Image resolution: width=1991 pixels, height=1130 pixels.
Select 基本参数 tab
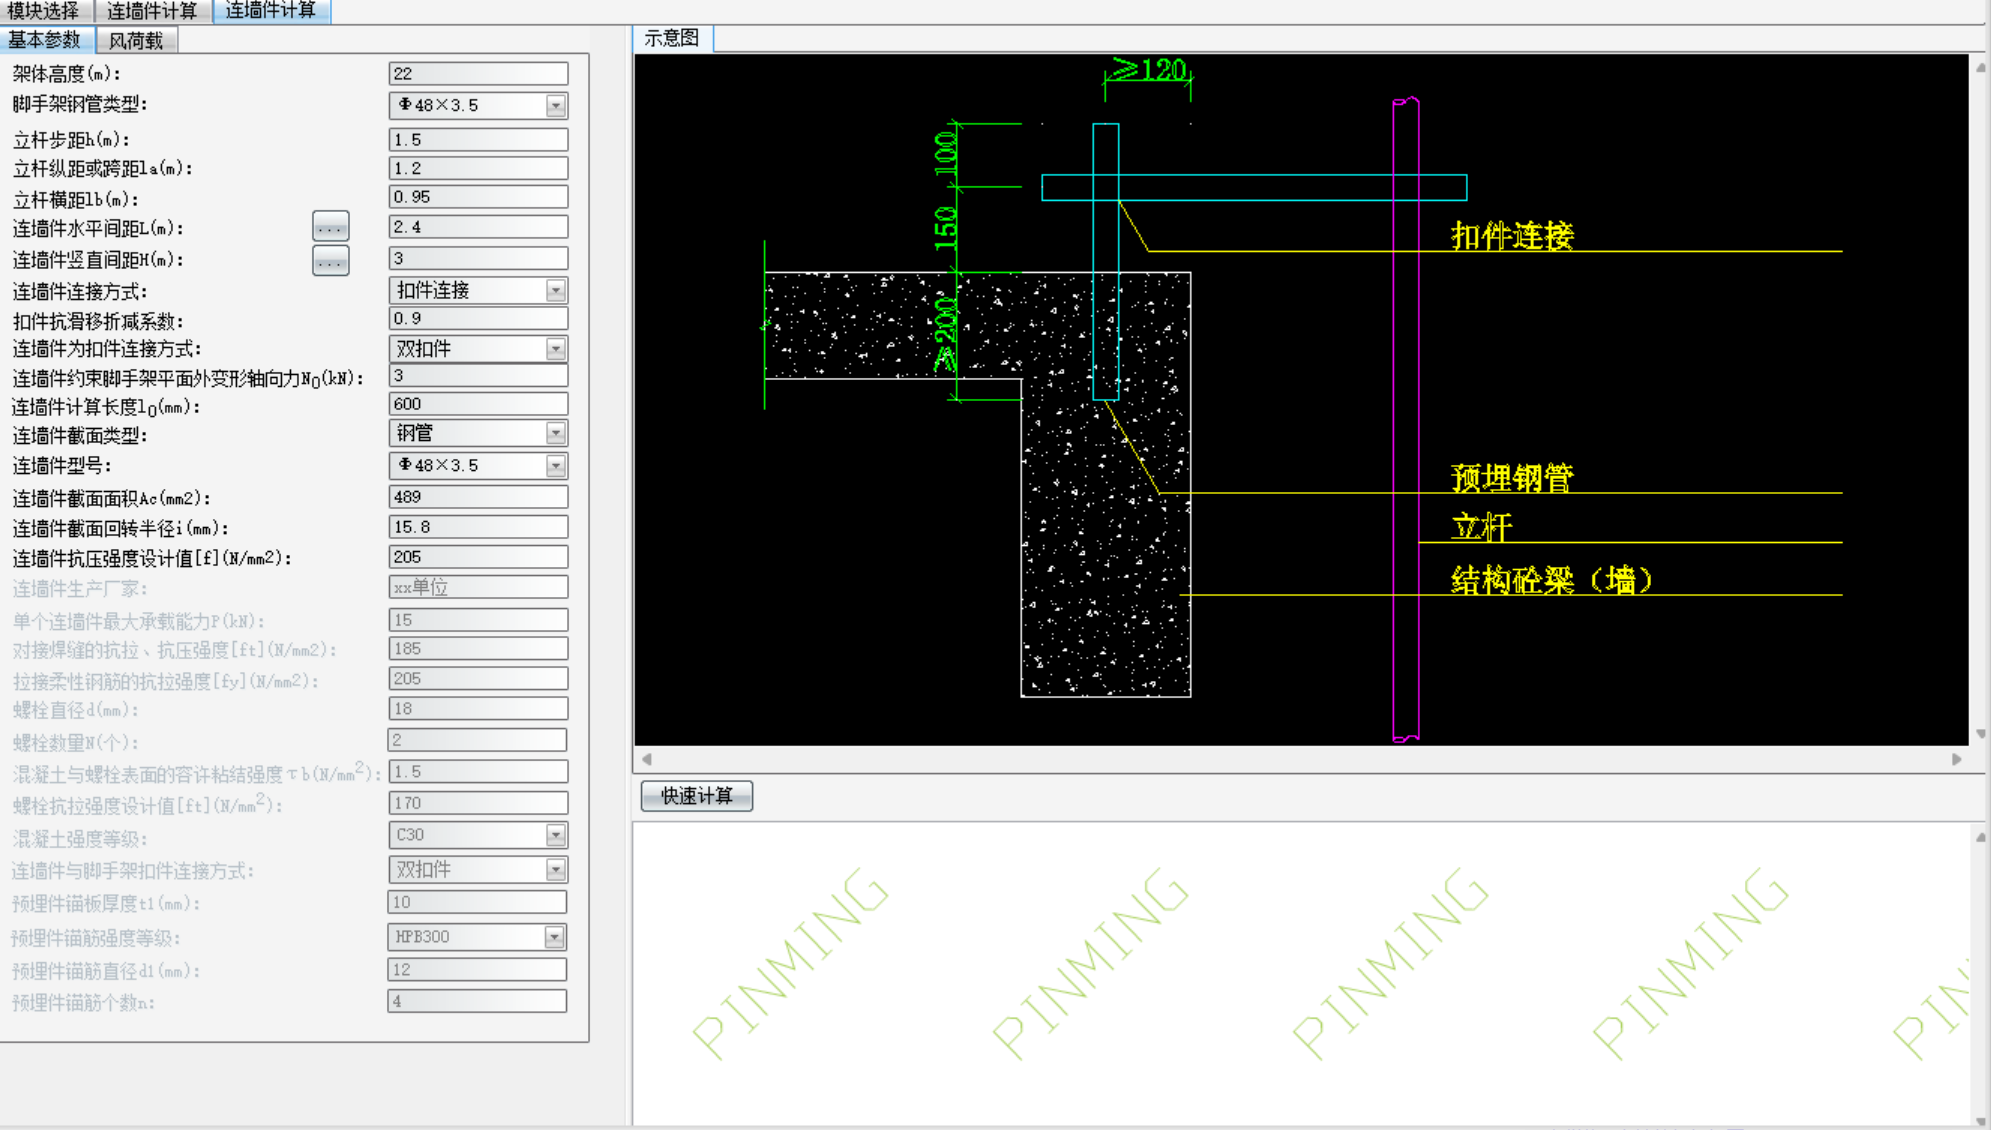coord(45,41)
